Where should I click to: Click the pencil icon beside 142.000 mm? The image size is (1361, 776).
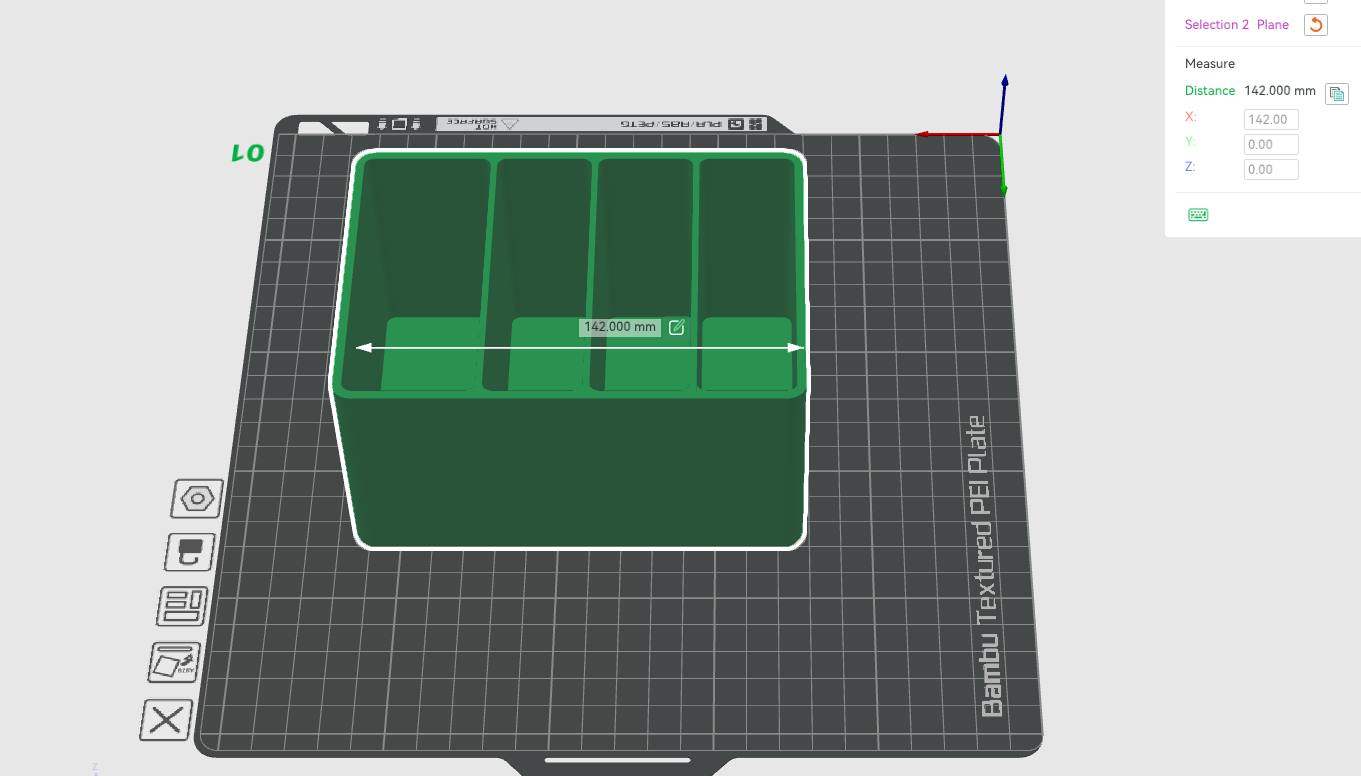tap(676, 327)
